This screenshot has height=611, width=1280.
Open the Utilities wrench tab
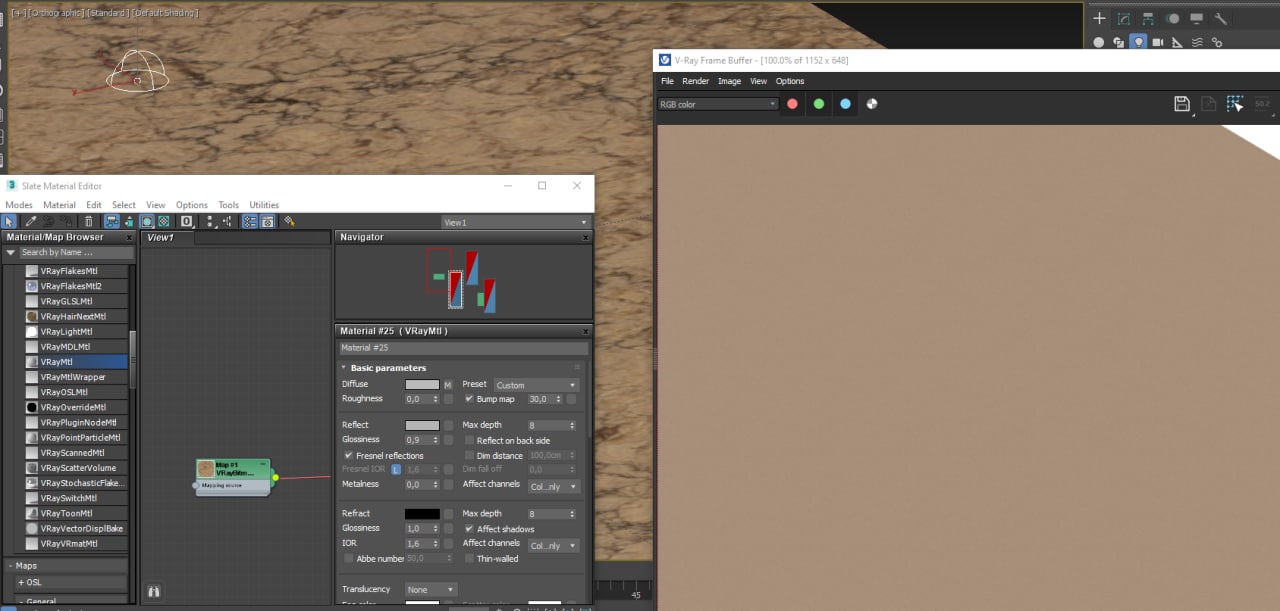pyautogui.click(x=1220, y=18)
